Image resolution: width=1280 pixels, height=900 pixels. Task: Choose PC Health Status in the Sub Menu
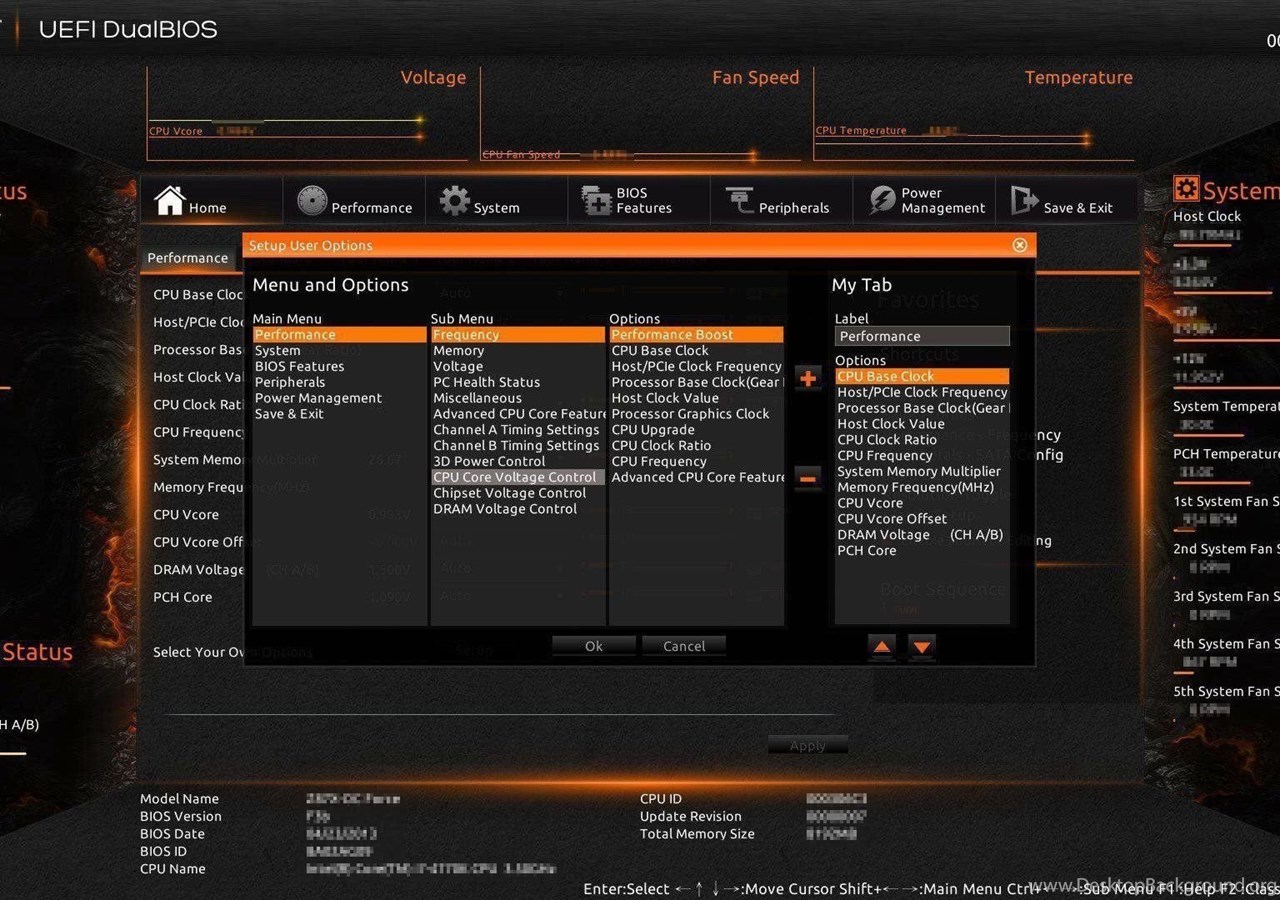point(518,382)
